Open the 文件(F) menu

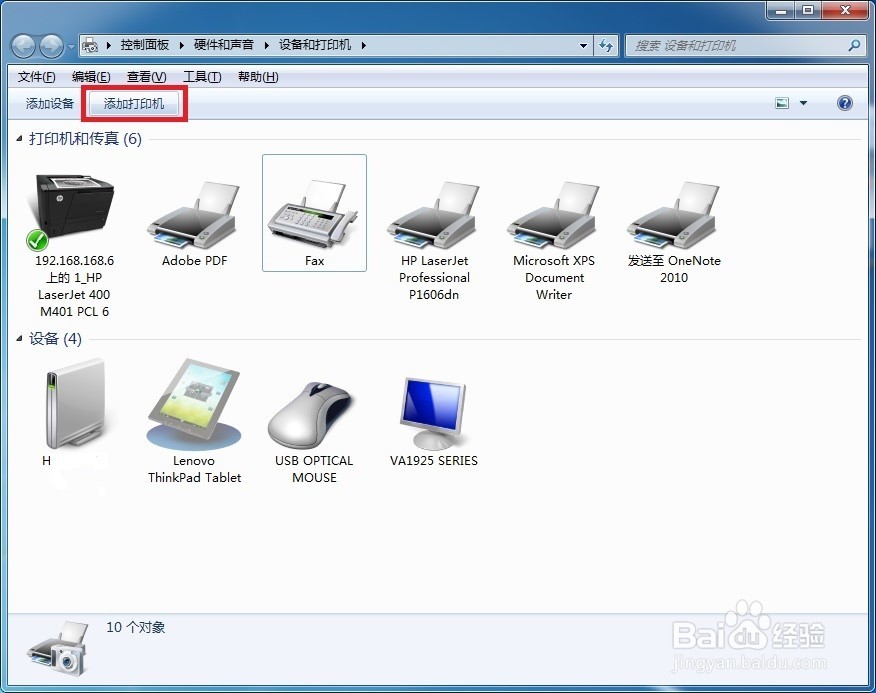click(36, 77)
